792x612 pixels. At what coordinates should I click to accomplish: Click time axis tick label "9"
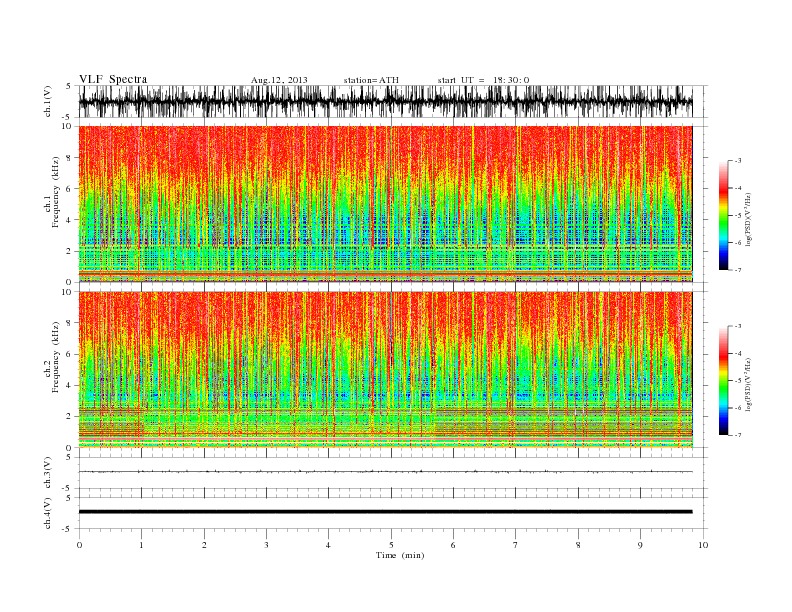click(x=640, y=545)
